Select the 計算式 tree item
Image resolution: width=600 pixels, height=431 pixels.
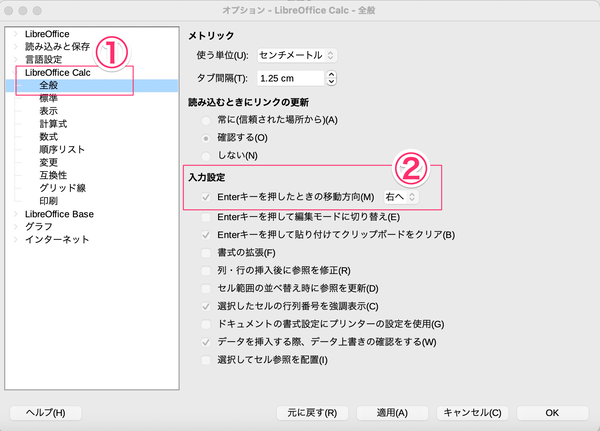coord(53,124)
